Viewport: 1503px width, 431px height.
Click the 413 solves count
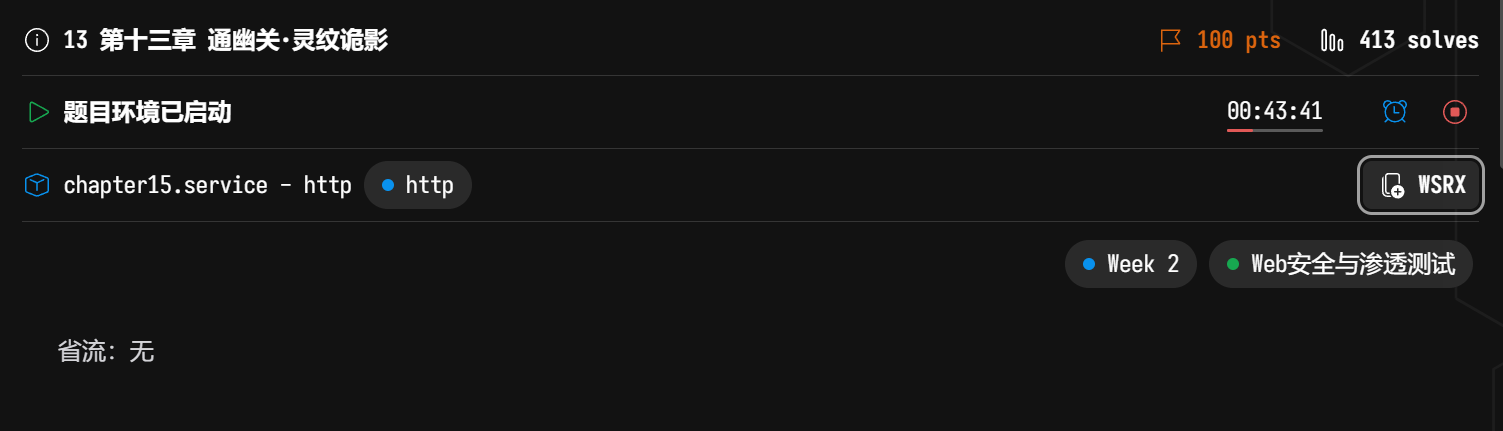[1418, 41]
